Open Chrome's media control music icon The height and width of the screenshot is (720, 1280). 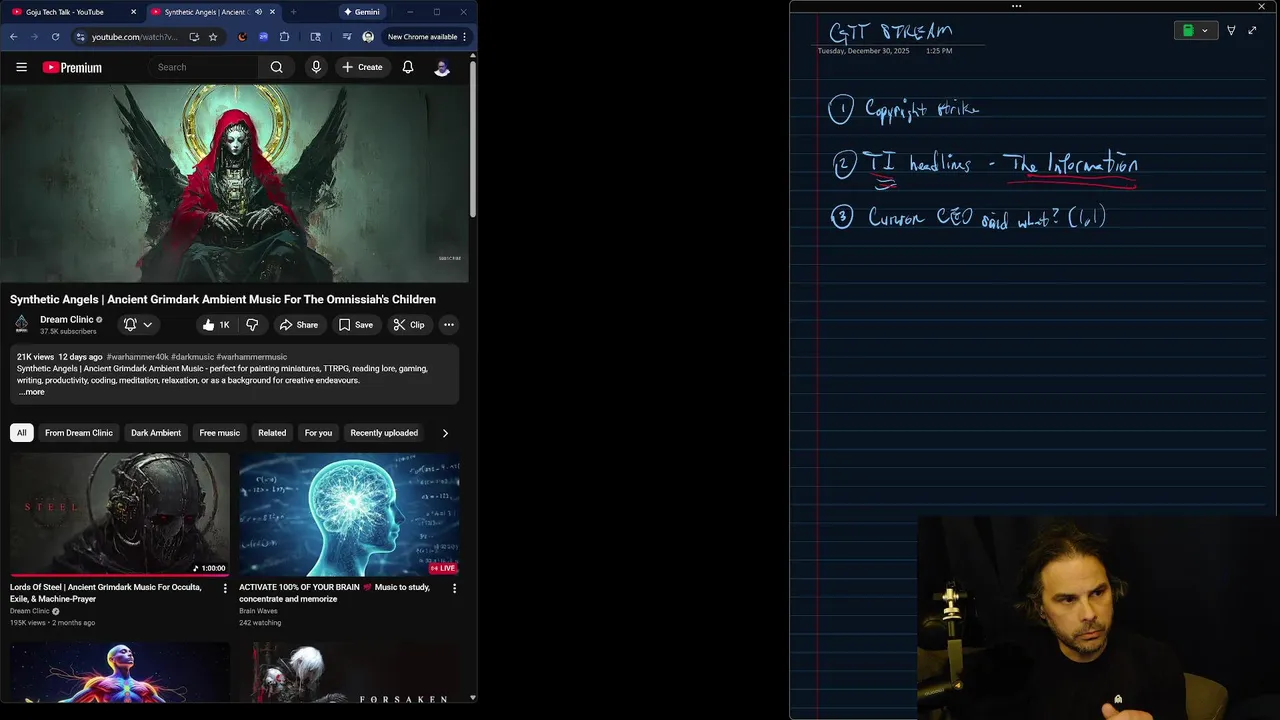tap(347, 37)
